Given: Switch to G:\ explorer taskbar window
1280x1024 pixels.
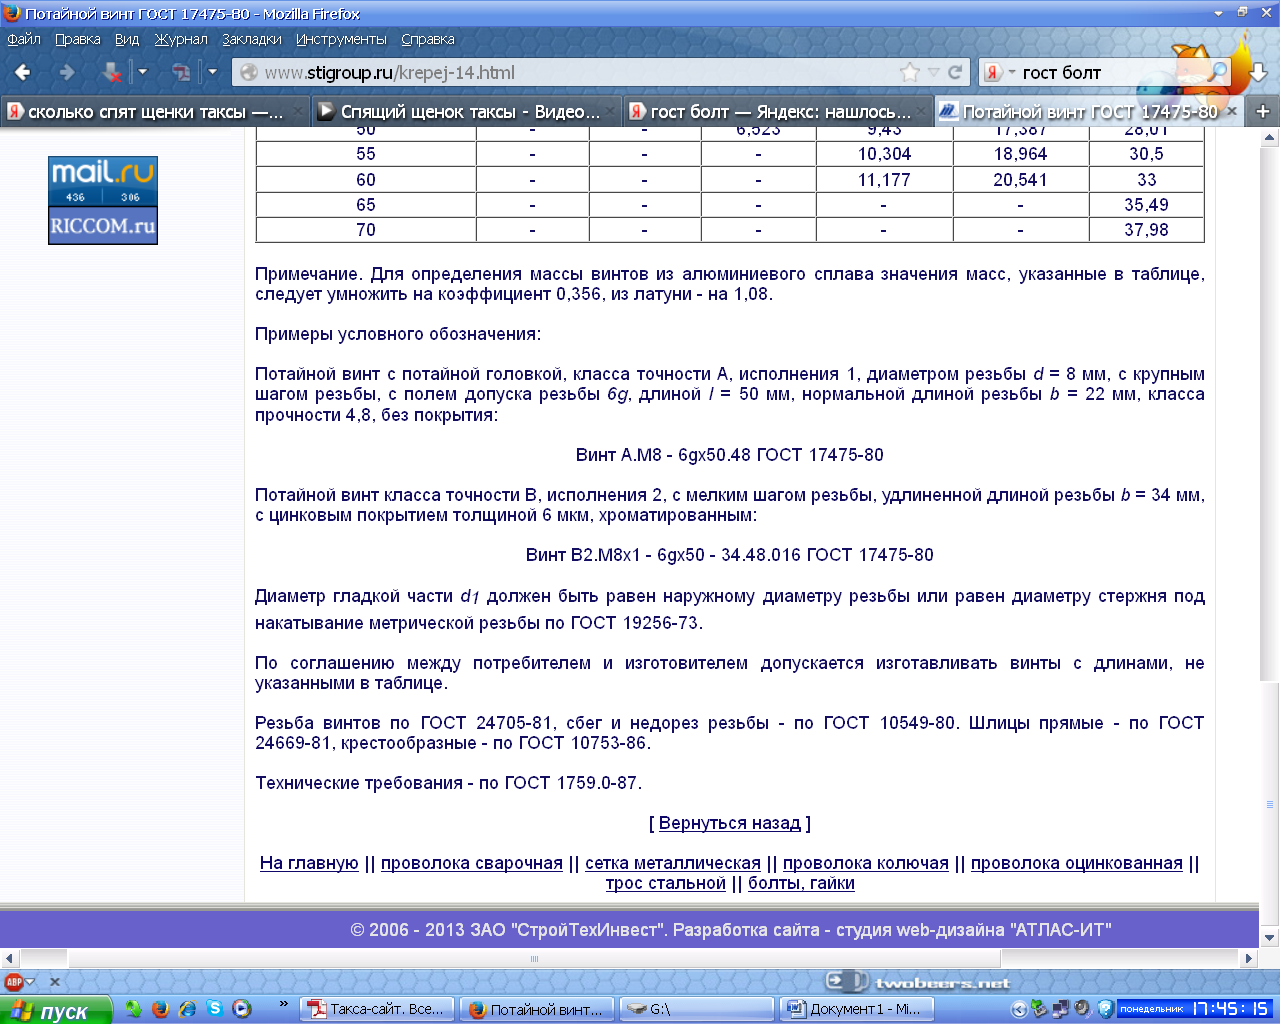Looking at the screenshot, I should tap(696, 1009).
